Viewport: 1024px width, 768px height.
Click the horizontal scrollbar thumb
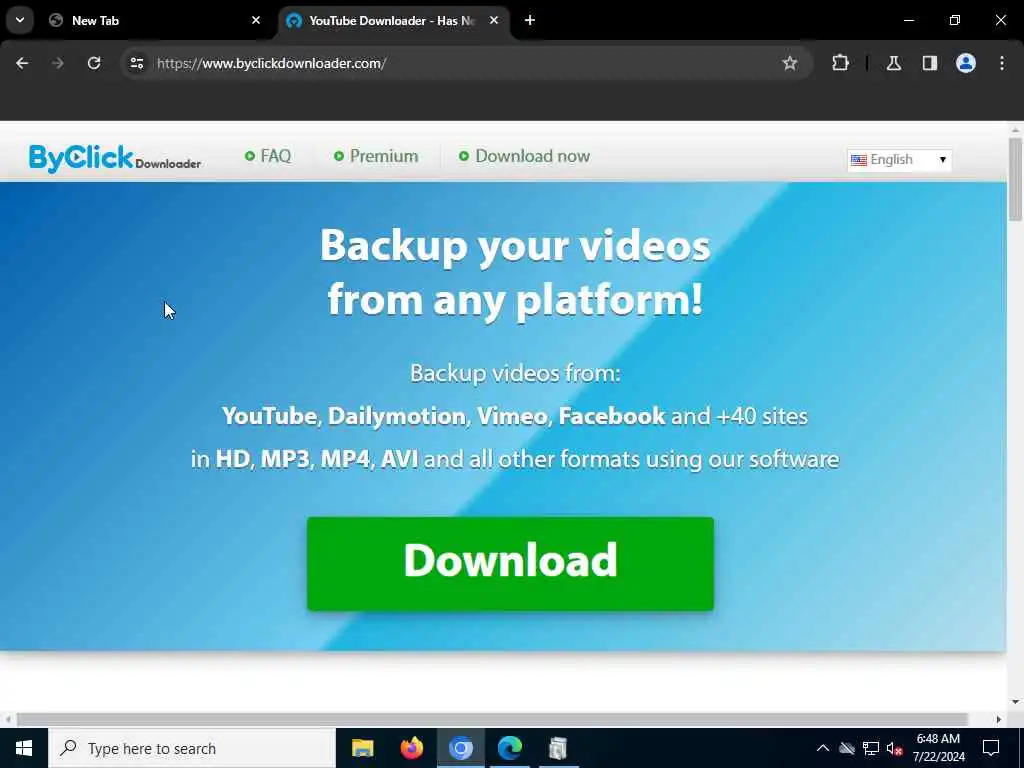(492, 719)
